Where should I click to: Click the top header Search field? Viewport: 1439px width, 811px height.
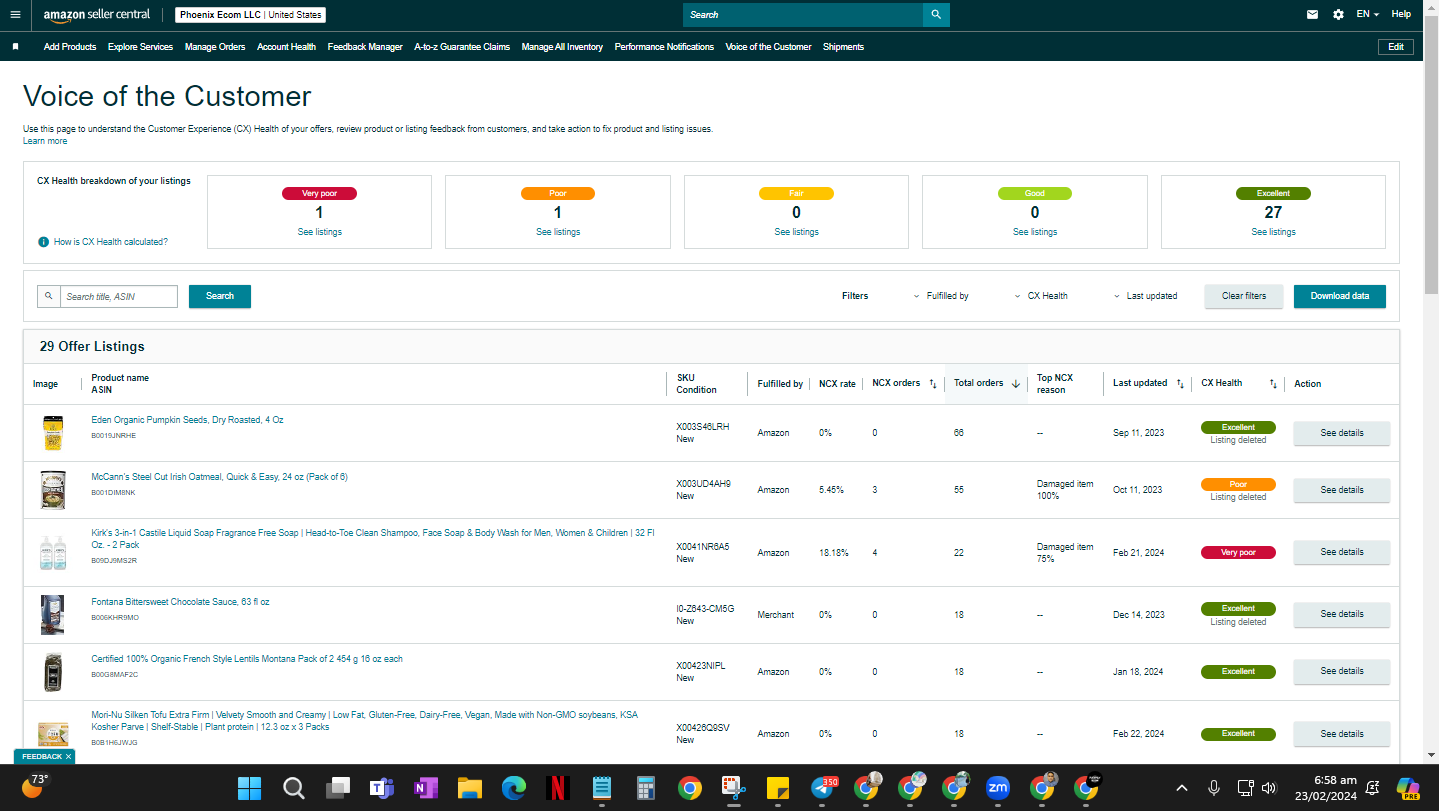tap(803, 15)
